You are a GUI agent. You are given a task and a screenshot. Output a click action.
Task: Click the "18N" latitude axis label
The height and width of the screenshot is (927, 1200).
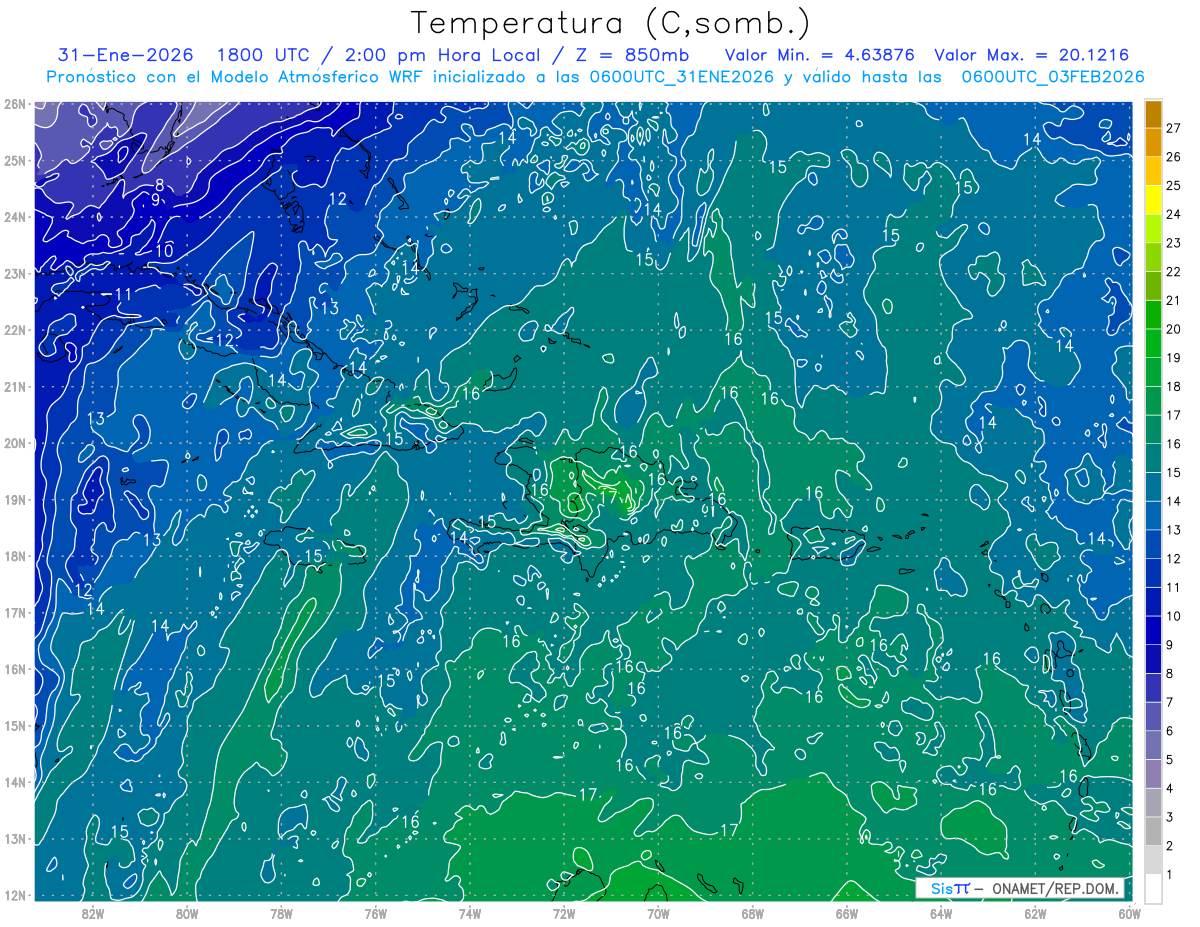coord(14,556)
